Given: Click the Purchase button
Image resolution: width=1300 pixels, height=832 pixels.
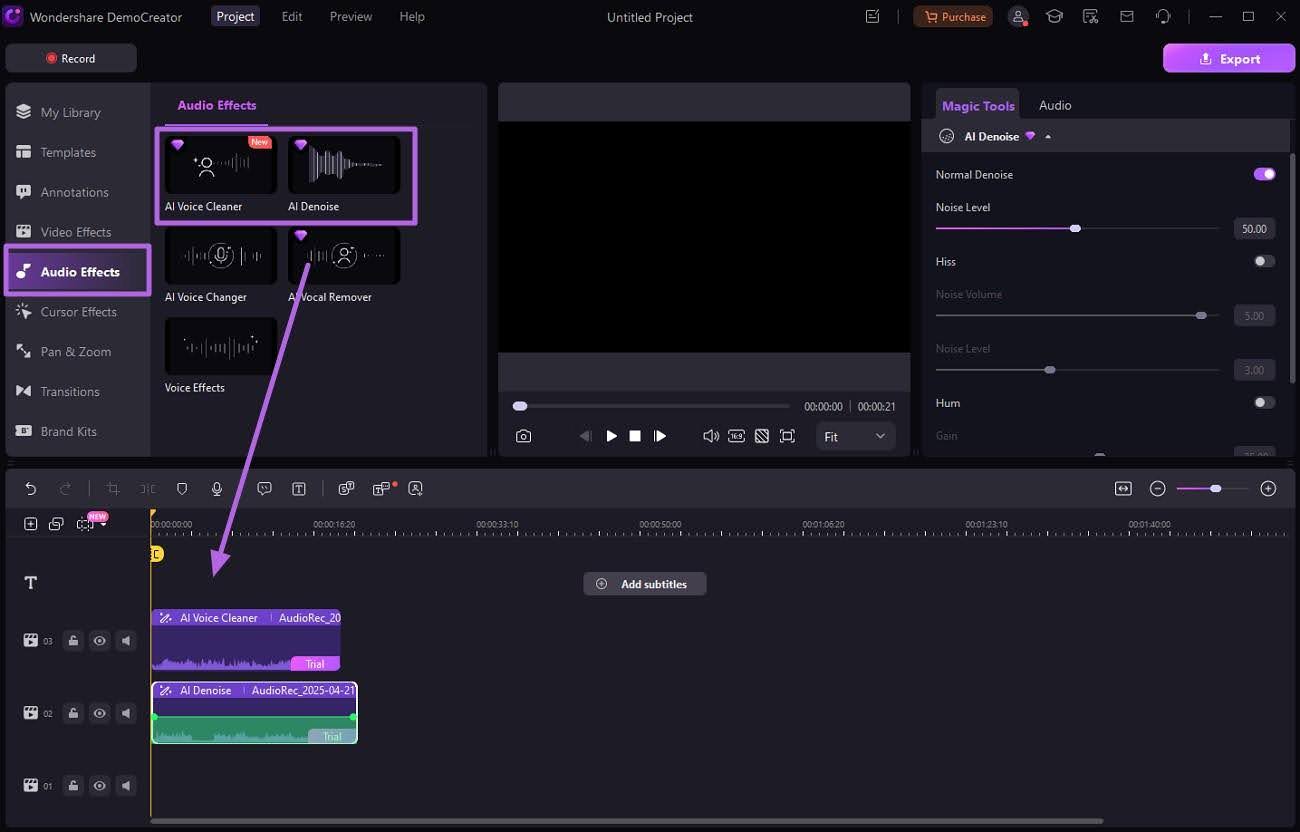Looking at the screenshot, I should click(953, 17).
